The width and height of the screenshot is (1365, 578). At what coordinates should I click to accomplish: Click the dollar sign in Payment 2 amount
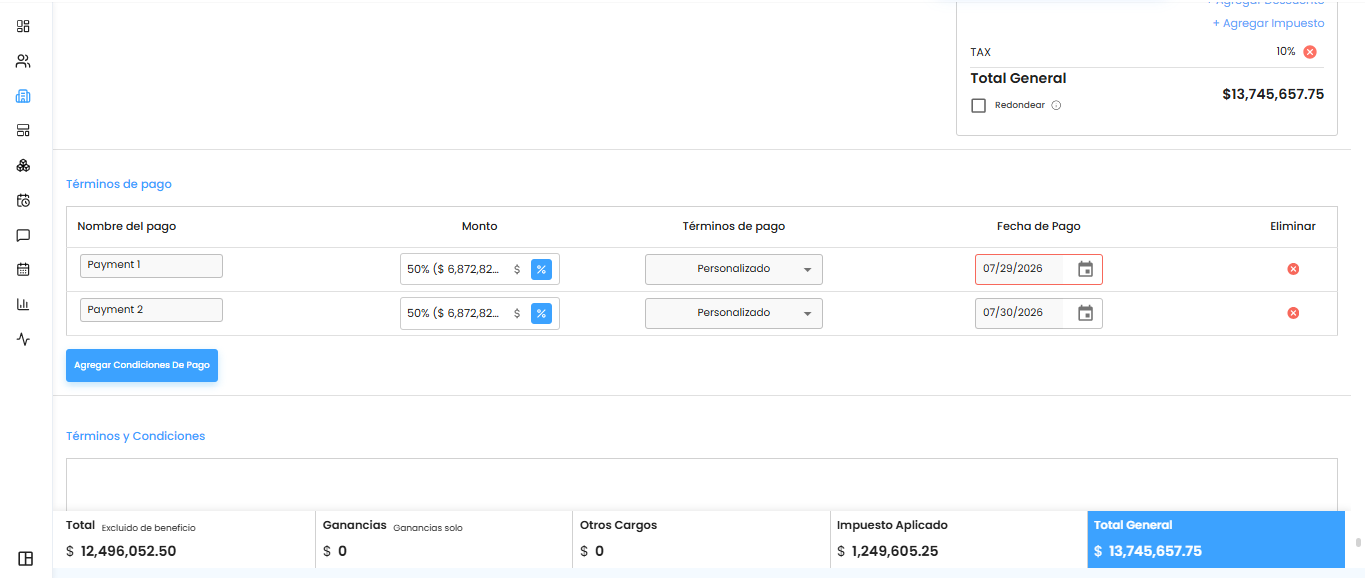pos(517,313)
